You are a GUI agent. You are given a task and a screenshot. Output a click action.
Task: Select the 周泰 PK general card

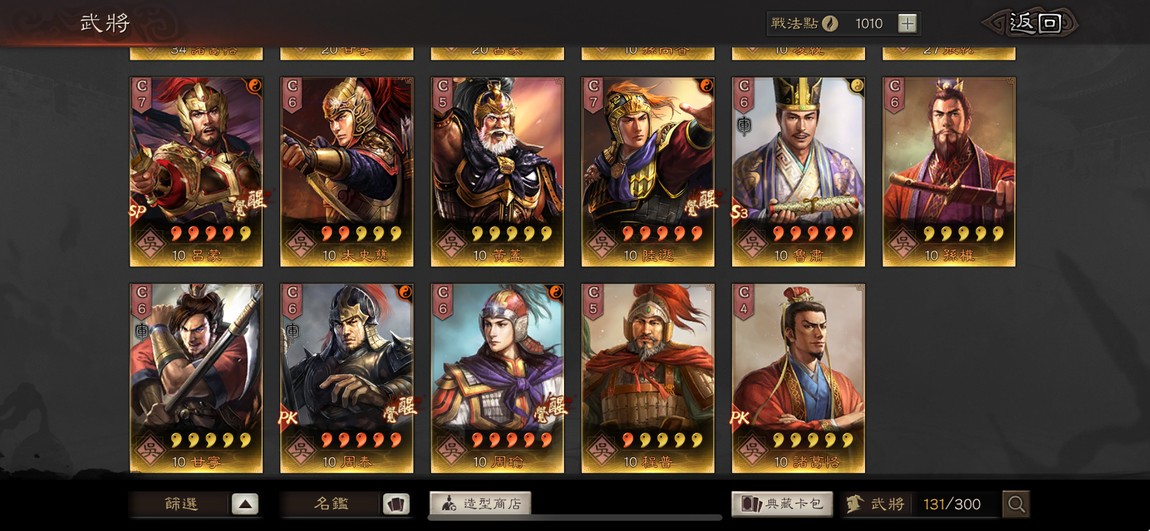point(347,378)
